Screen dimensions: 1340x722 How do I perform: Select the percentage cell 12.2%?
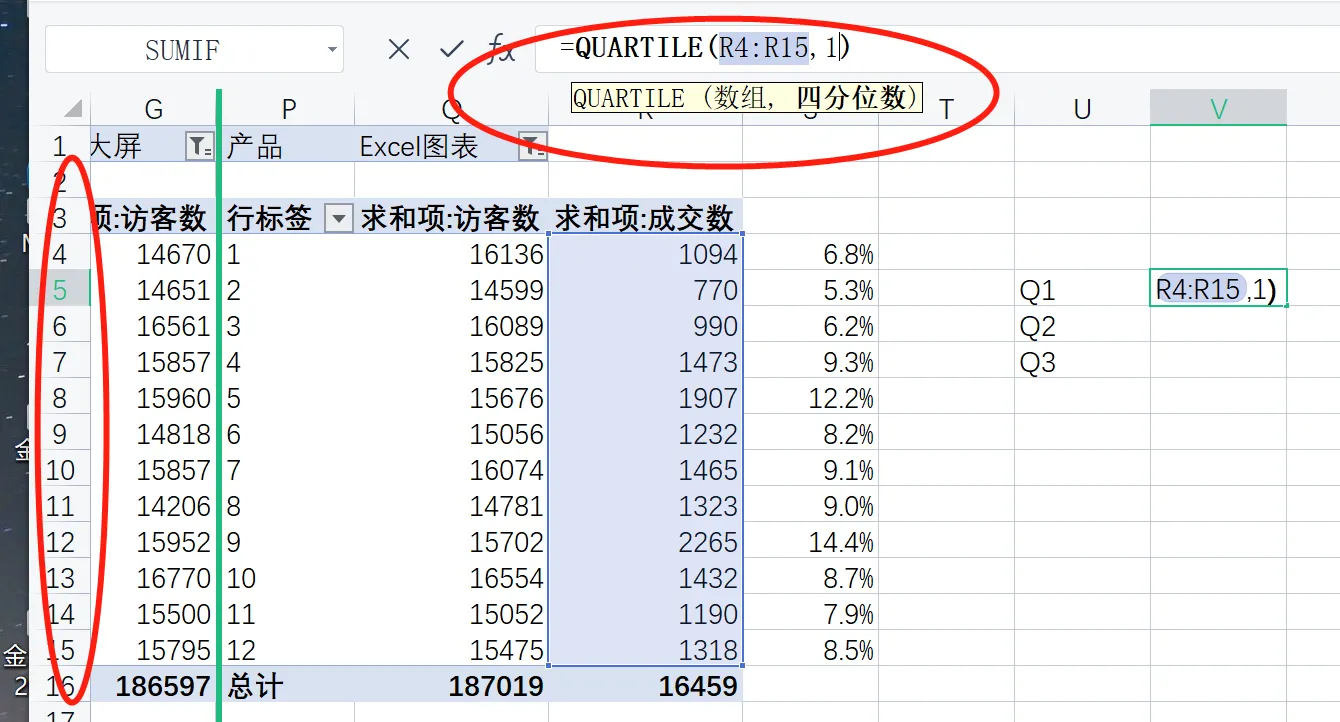tap(811, 398)
